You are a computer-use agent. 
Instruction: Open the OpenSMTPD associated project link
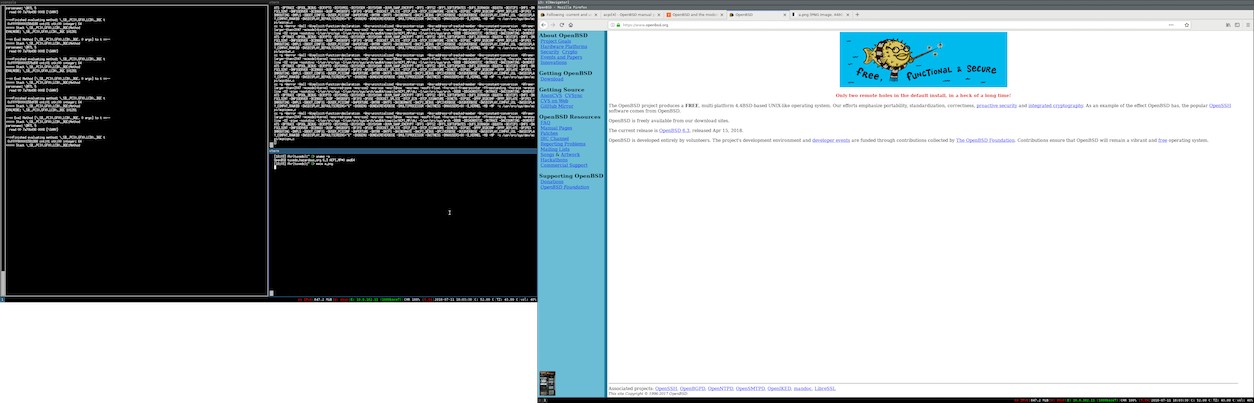click(750, 388)
